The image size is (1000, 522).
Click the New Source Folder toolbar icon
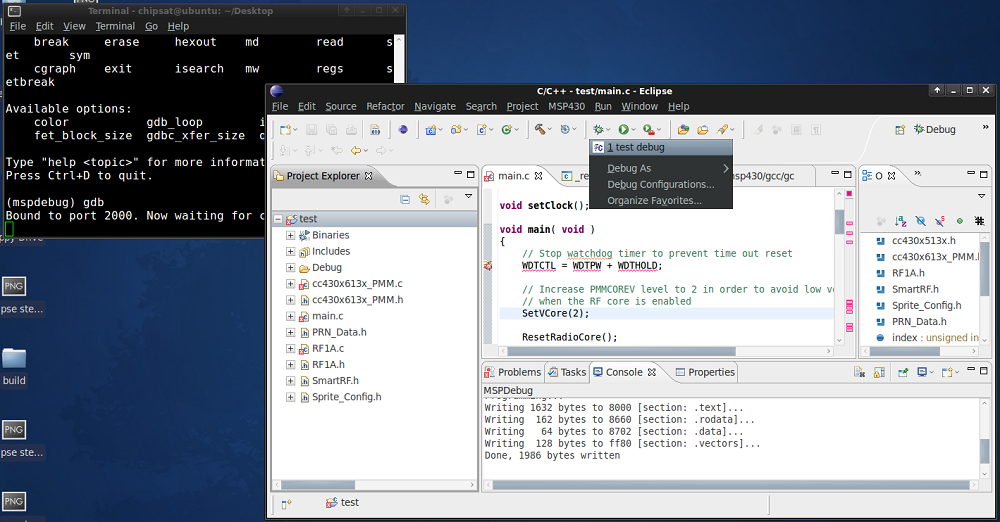point(456,130)
